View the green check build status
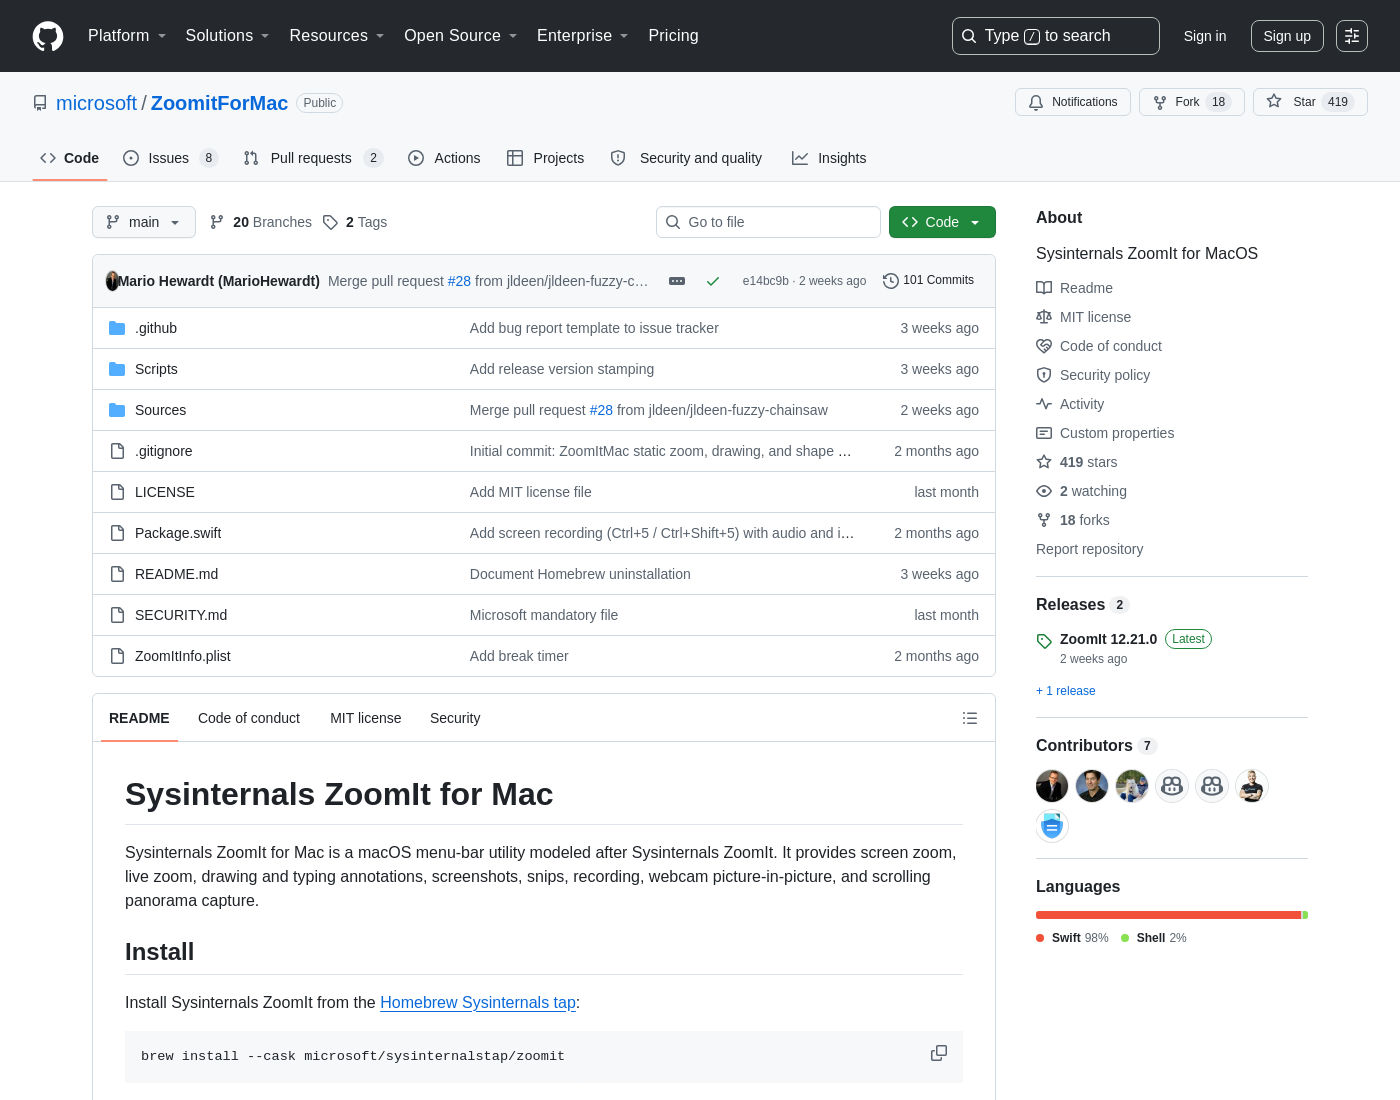 (x=713, y=281)
